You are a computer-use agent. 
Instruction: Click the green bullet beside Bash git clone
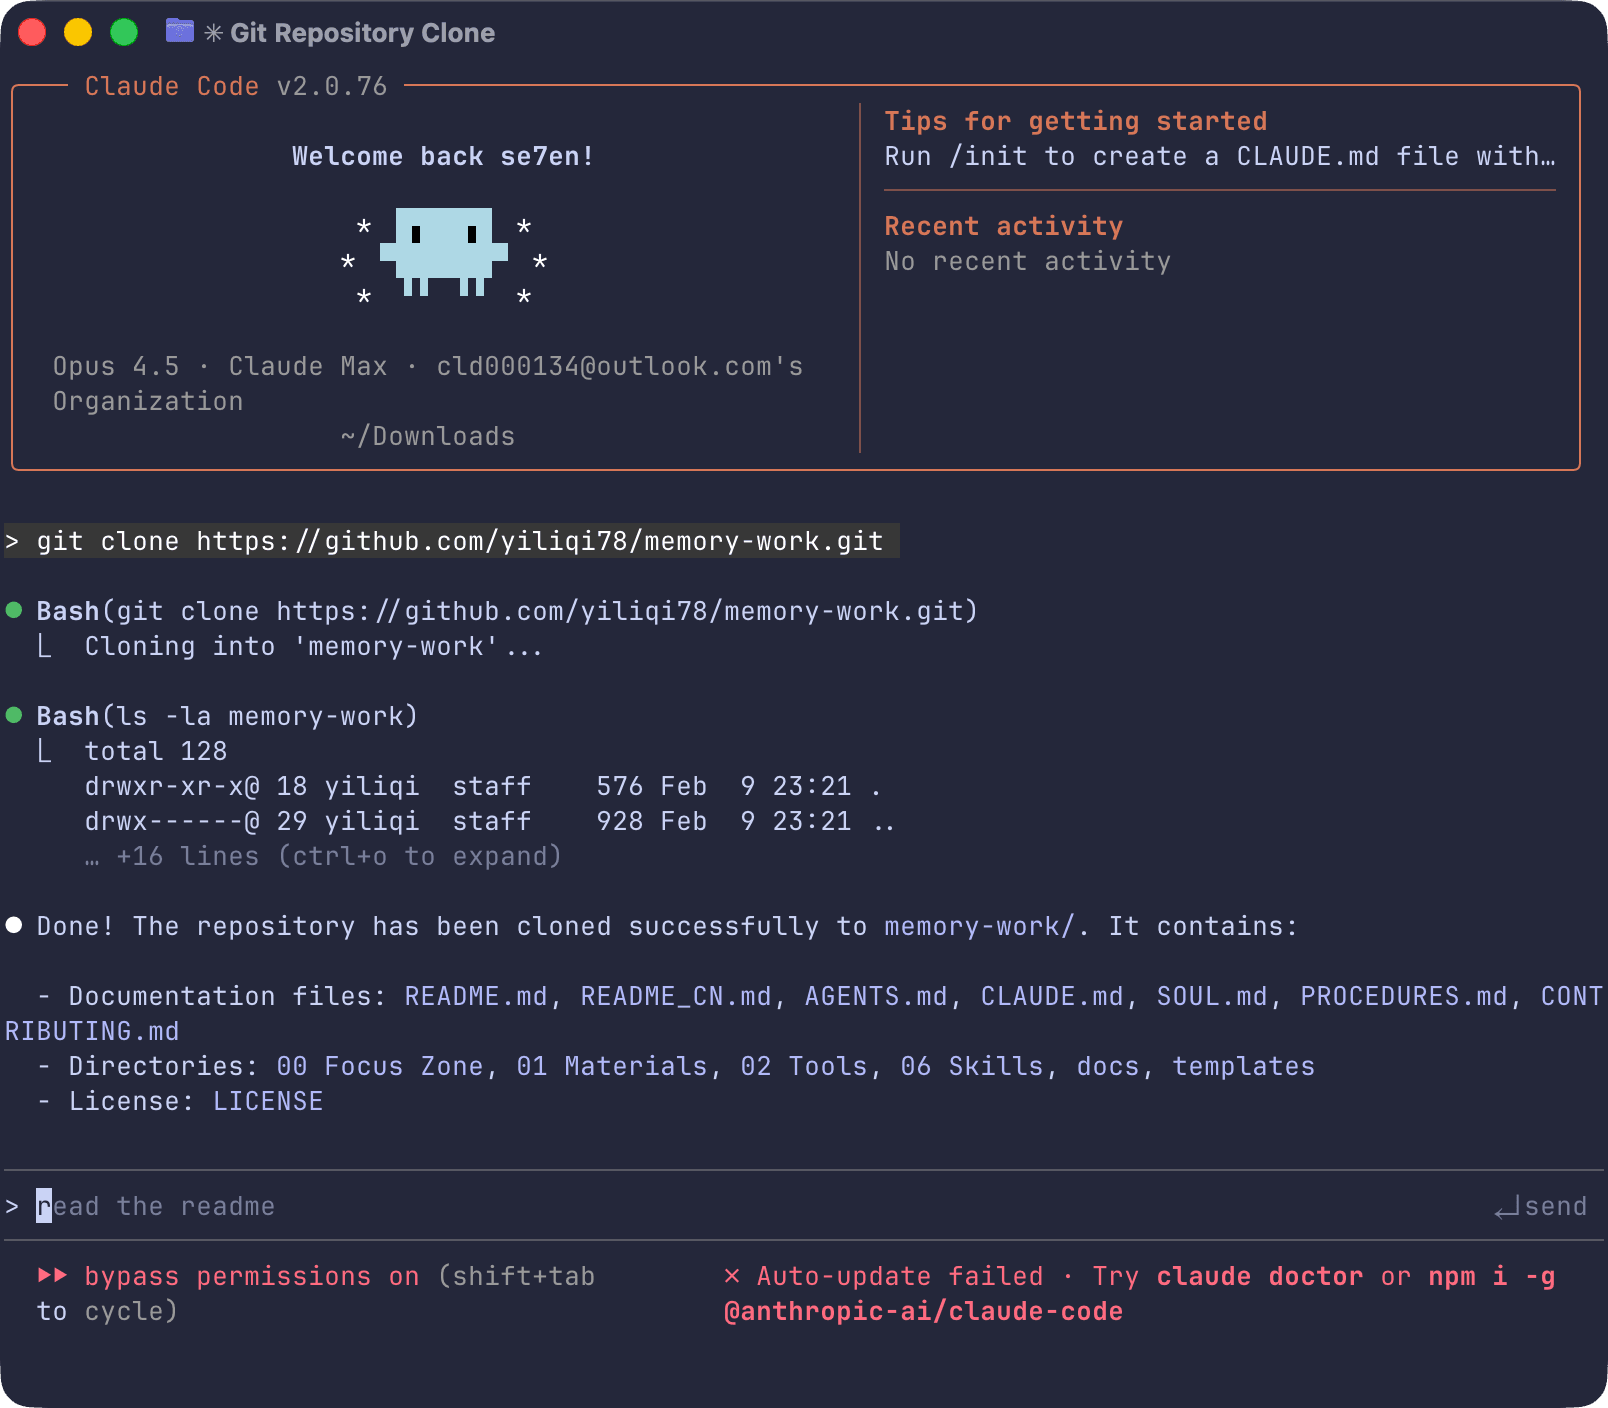click(14, 610)
